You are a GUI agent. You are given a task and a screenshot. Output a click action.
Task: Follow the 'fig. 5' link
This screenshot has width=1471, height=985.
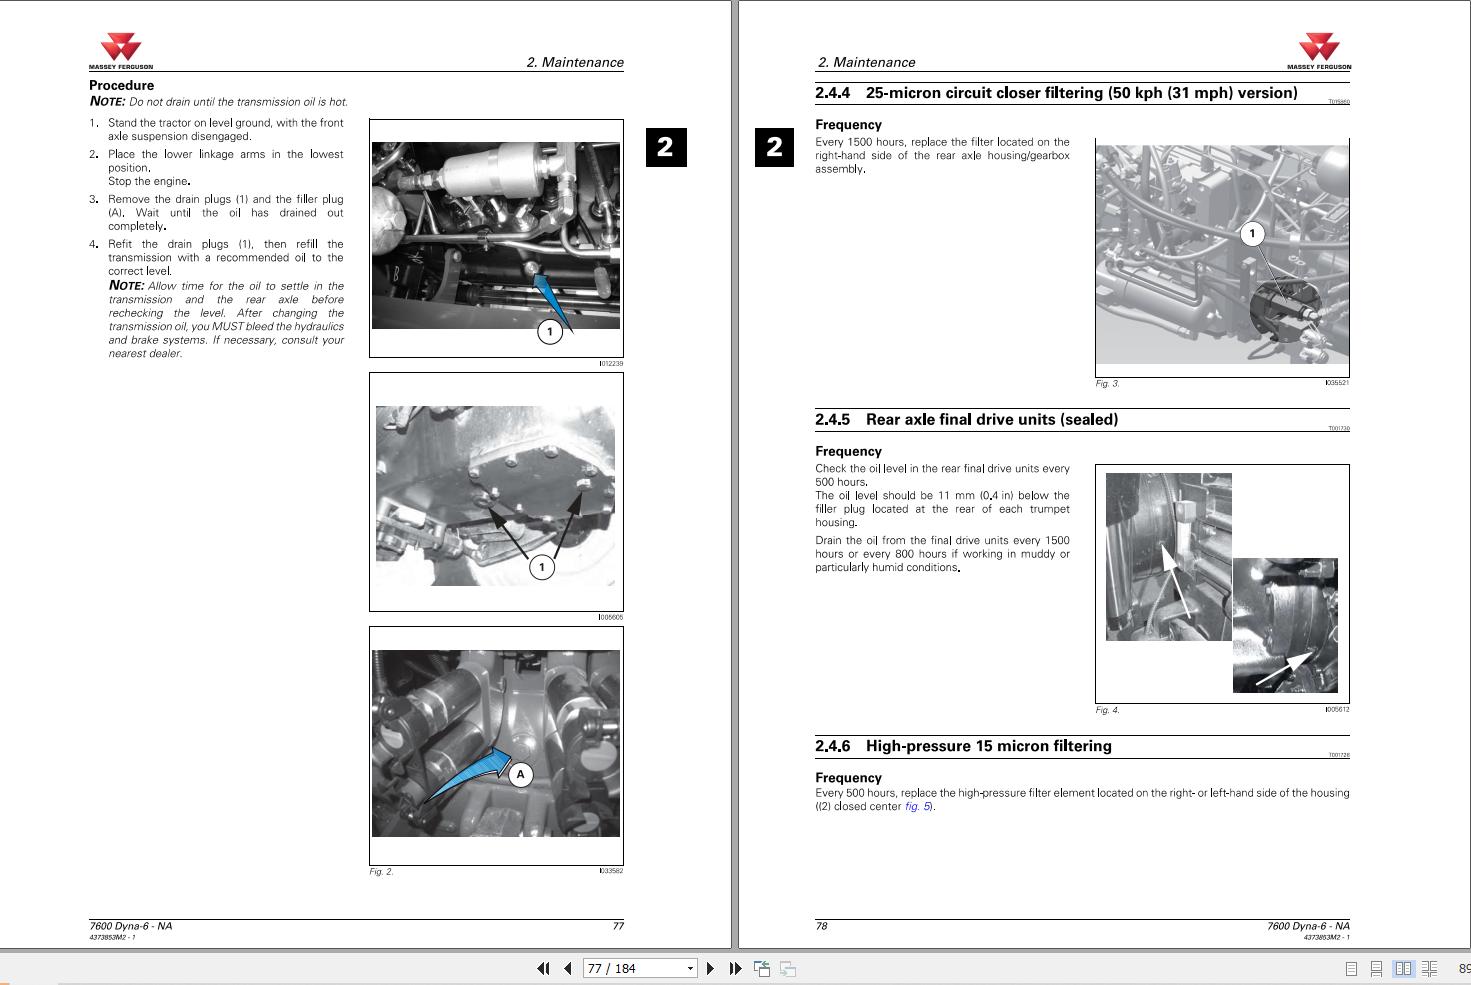pos(917,807)
